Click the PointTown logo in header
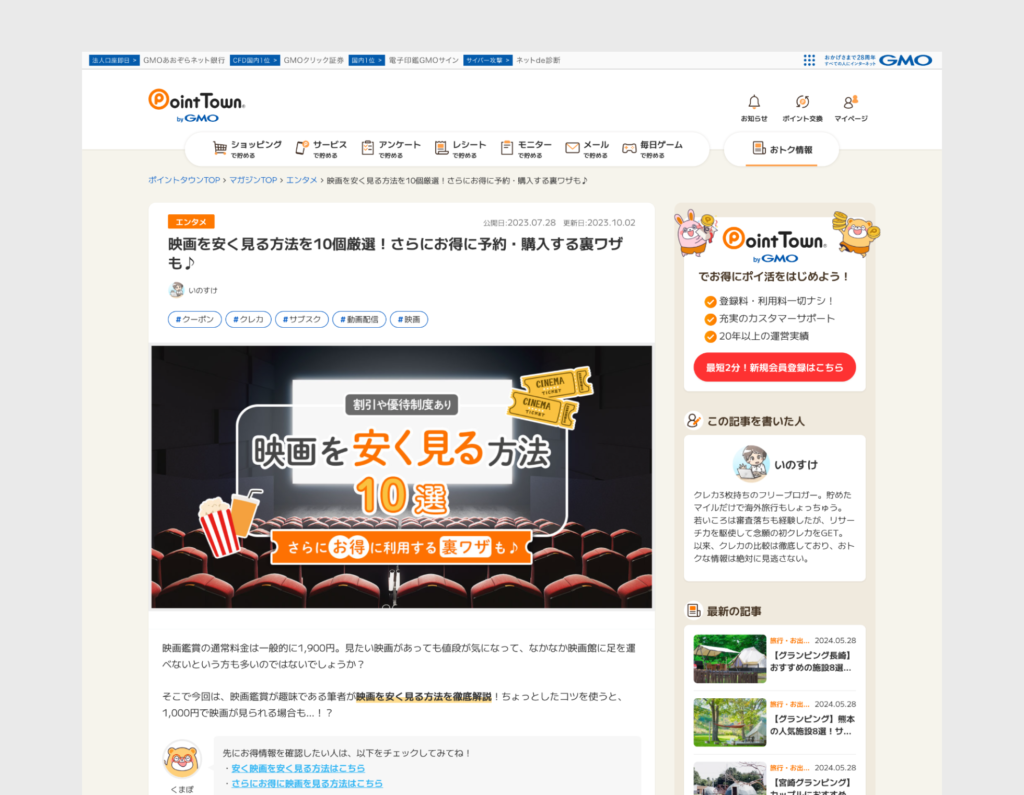Screen dimensions: 1024x795 (x=196, y=106)
